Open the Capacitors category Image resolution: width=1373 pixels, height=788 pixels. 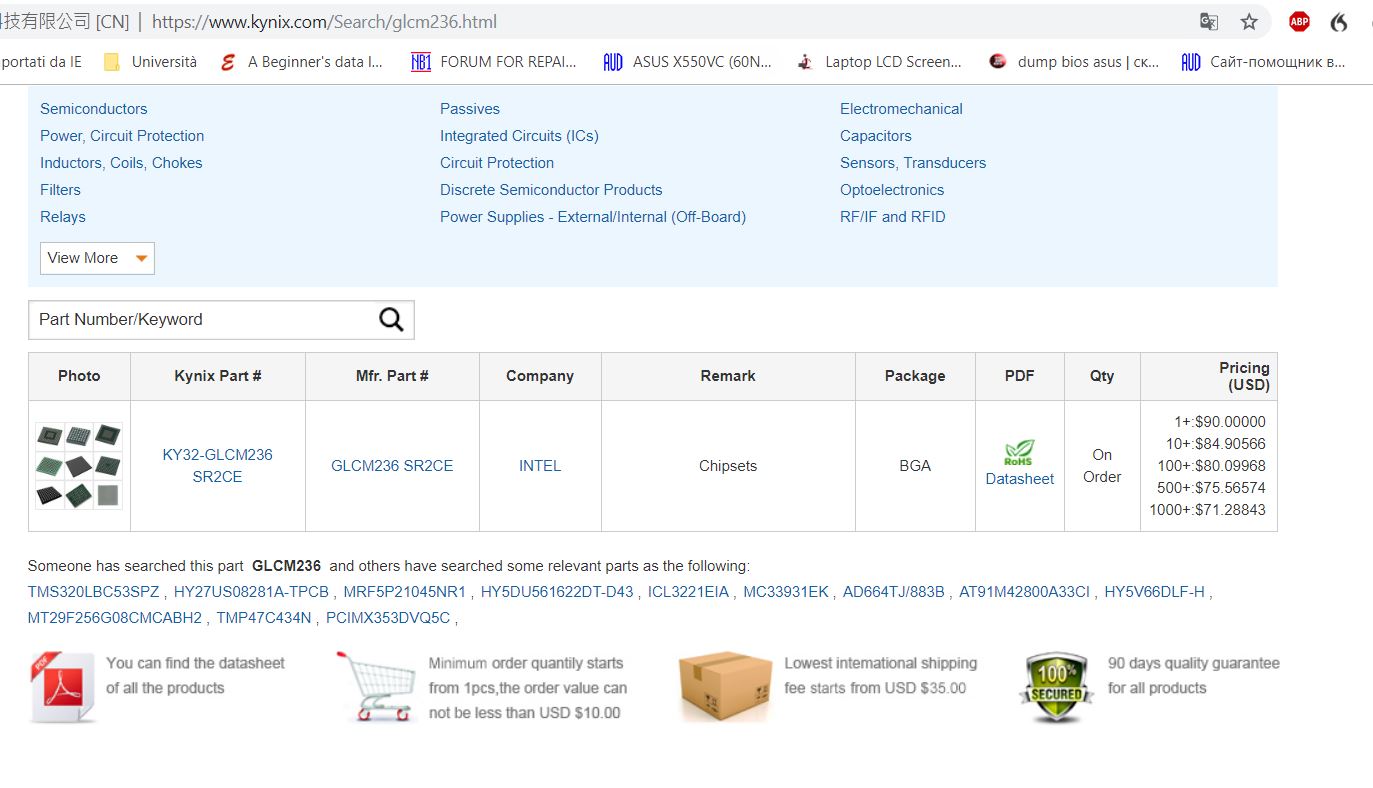876,136
